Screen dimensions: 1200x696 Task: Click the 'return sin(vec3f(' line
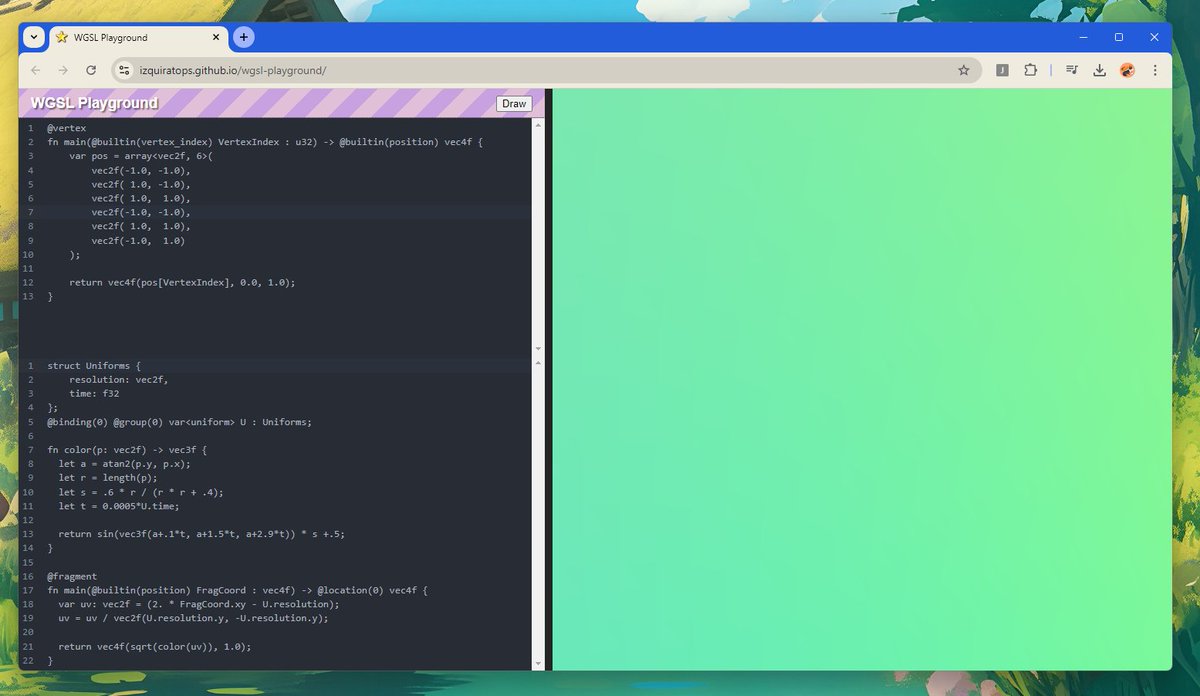(201, 534)
